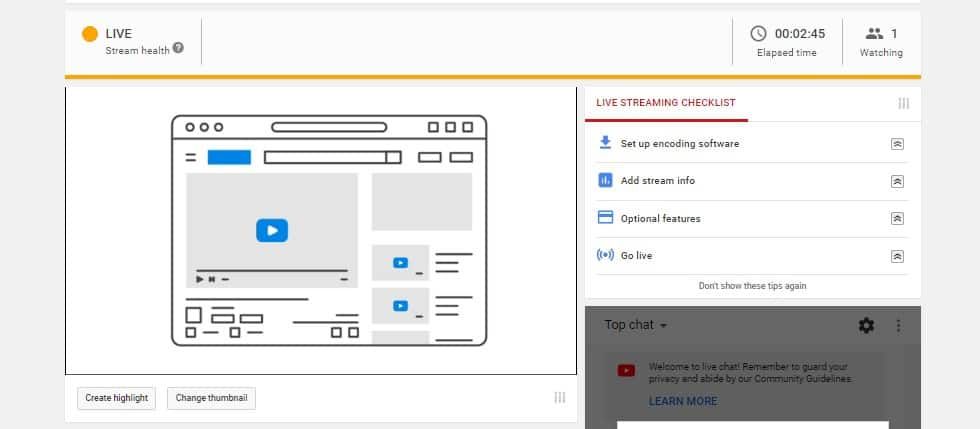The height and width of the screenshot is (429, 980).
Task: Click the stream preview play button
Action: click(271, 230)
